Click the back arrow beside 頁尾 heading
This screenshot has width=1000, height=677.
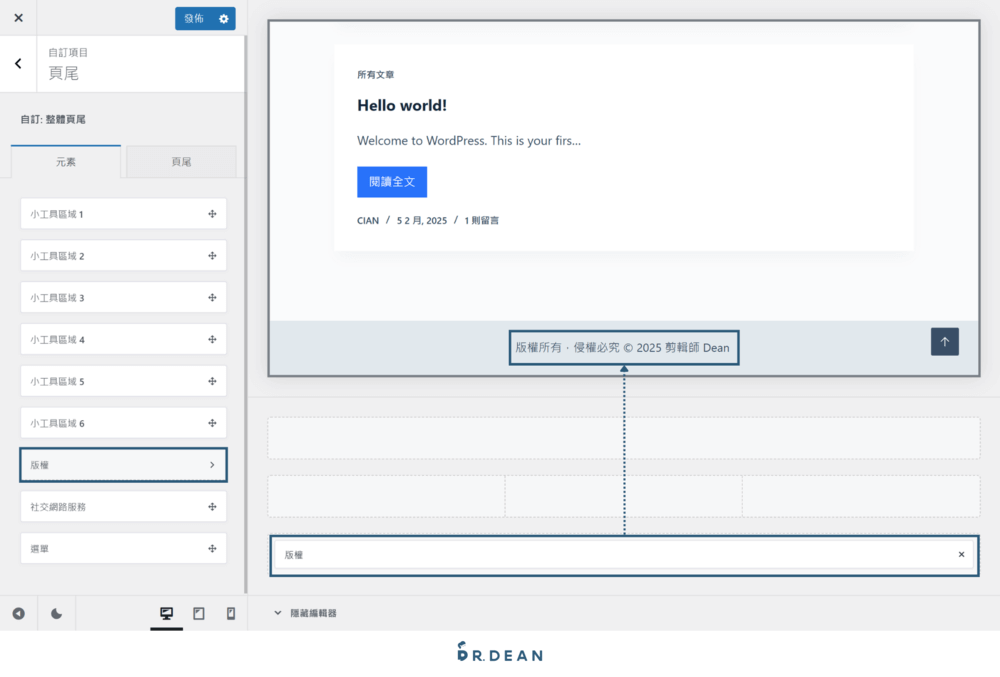(18, 64)
